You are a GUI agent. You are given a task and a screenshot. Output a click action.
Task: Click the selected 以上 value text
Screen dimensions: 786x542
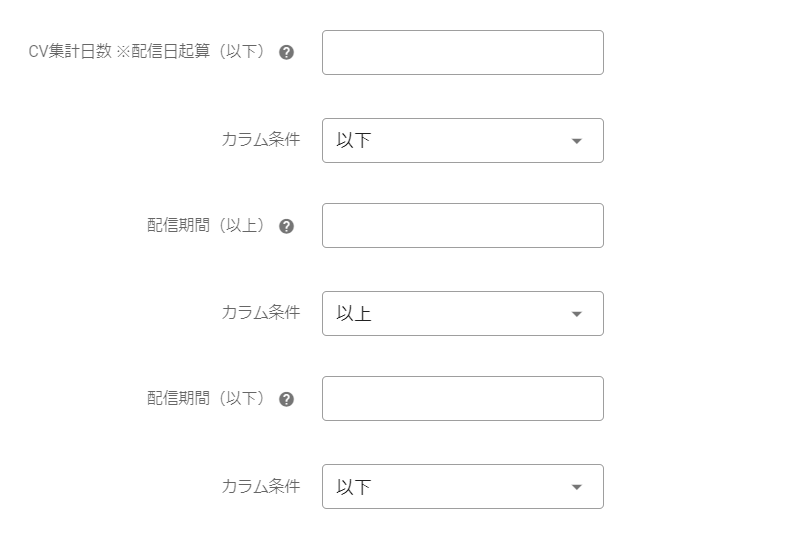click(354, 314)
